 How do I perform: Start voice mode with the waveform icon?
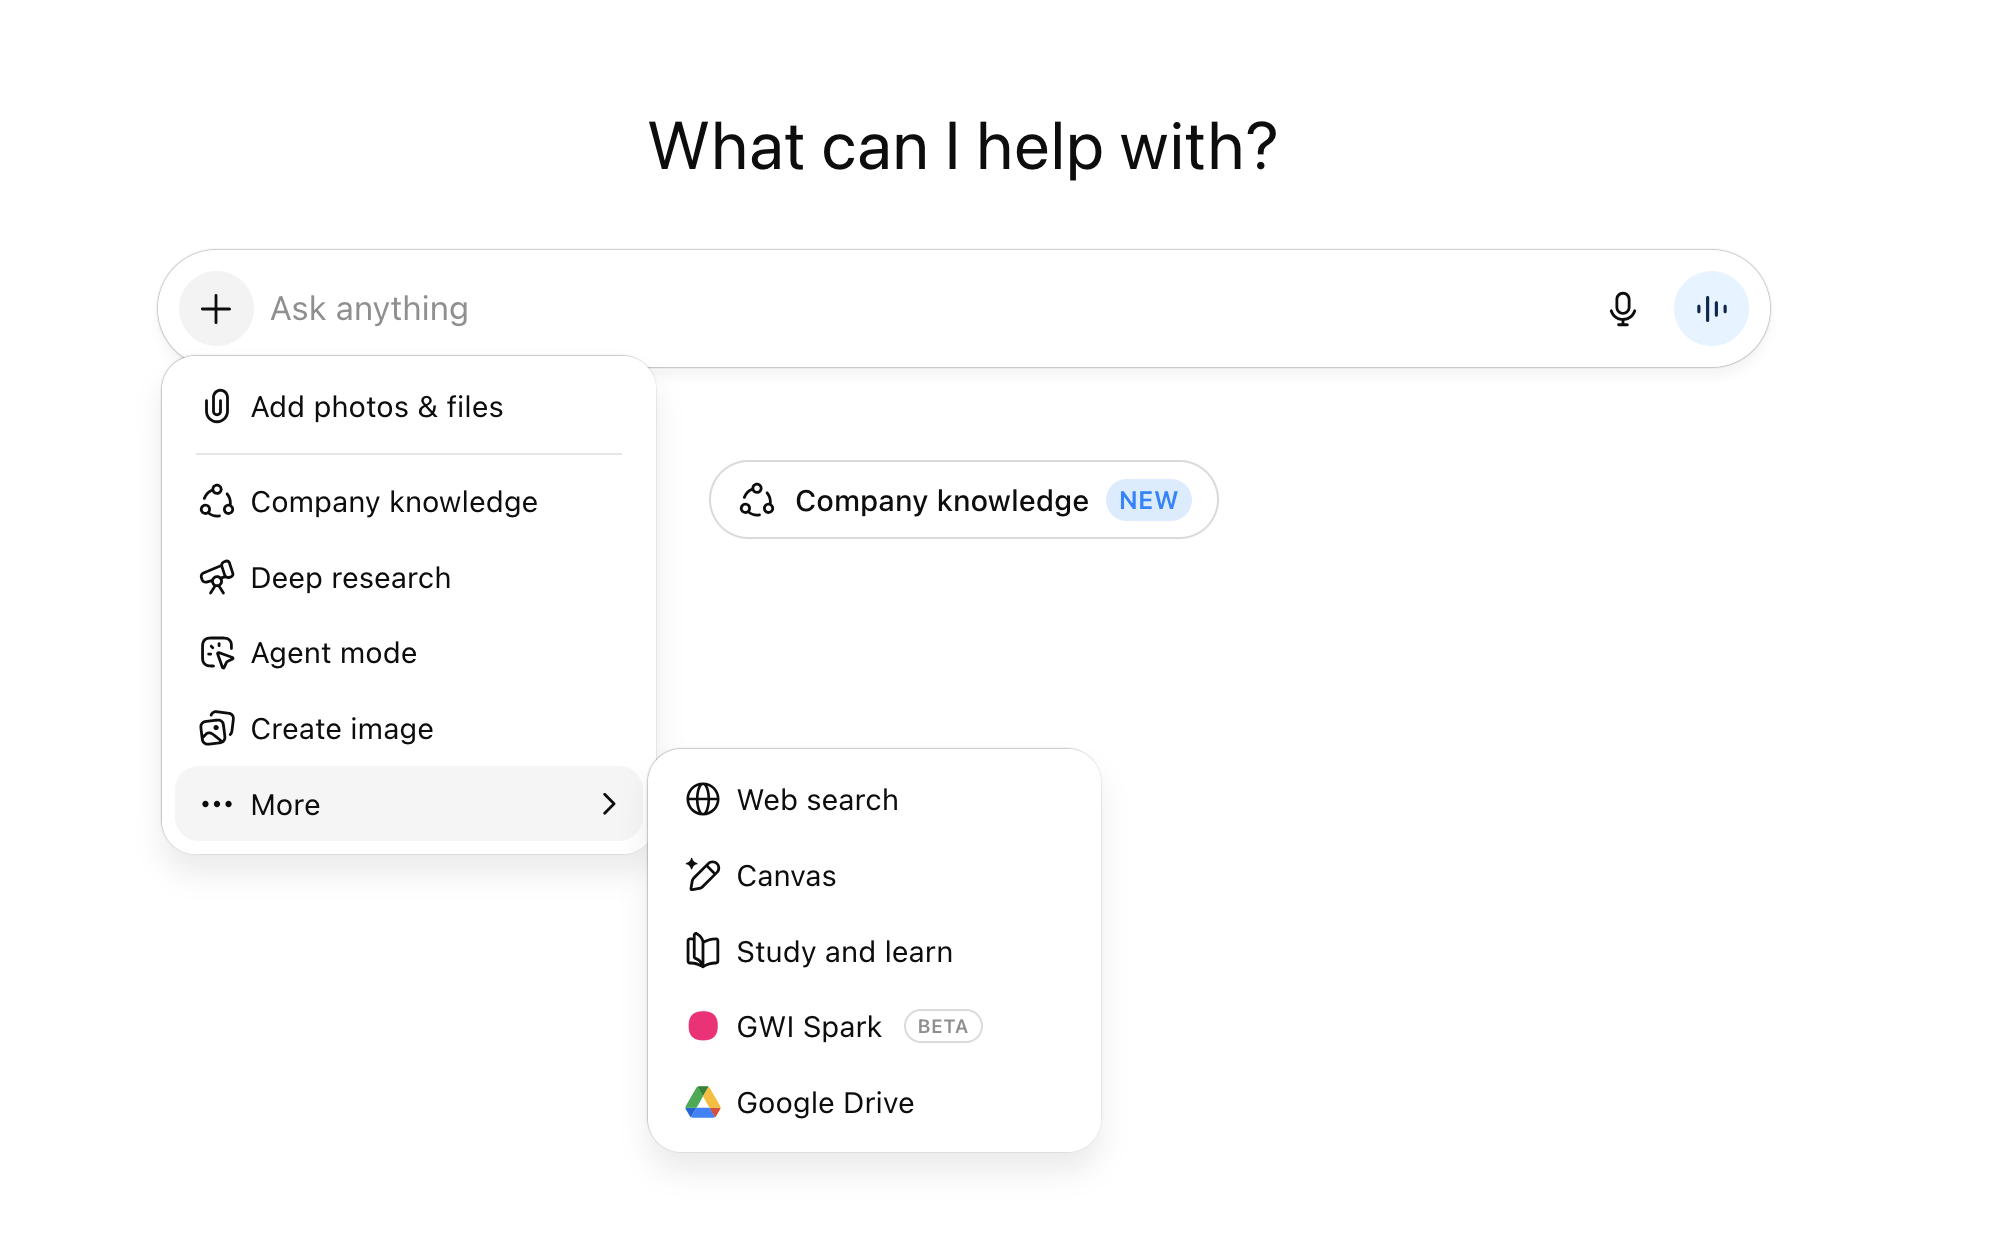[x=1711, y=308]
